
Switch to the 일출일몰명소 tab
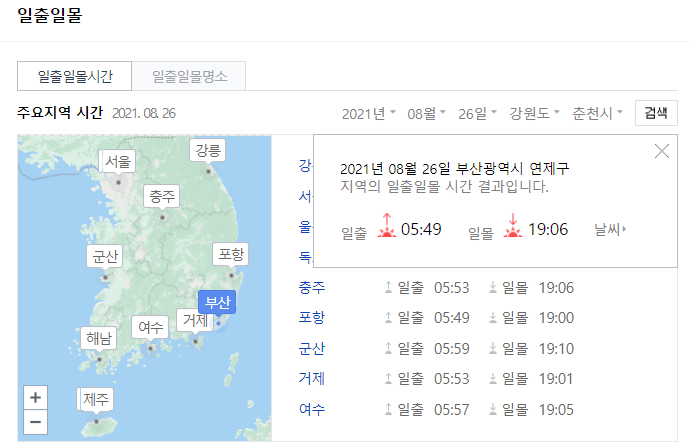click(x=190, y=76)
